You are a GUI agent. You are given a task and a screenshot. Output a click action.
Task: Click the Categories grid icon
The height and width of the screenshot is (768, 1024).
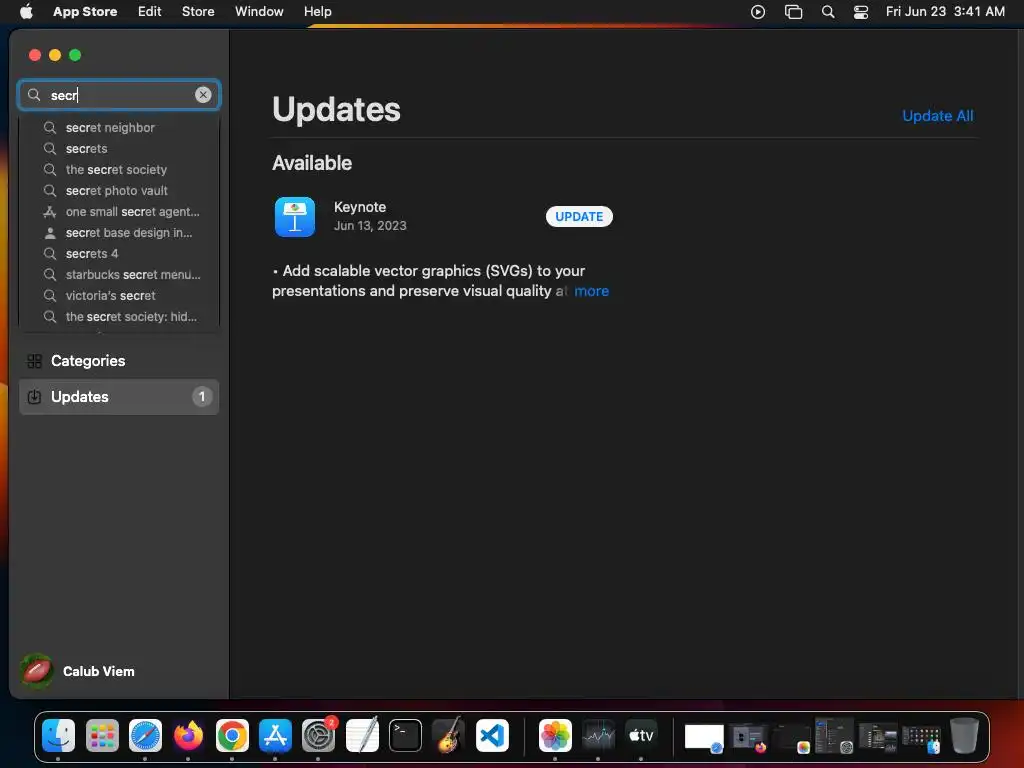pyautogui.click(x=34, y=360)
